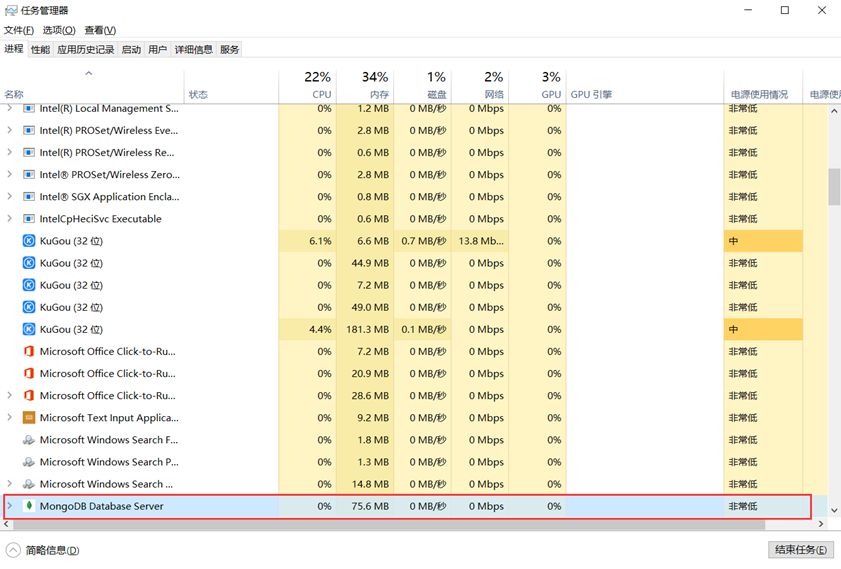
Task: Click the KuGou icon in the 49.0 MB row
Action: pos(29,307)
